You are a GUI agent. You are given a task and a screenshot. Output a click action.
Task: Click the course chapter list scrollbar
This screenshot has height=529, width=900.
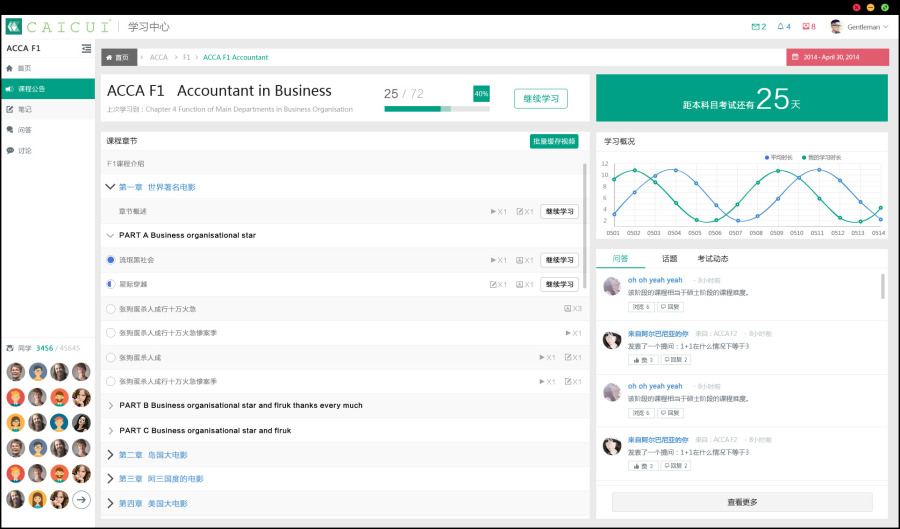[585, 226]
